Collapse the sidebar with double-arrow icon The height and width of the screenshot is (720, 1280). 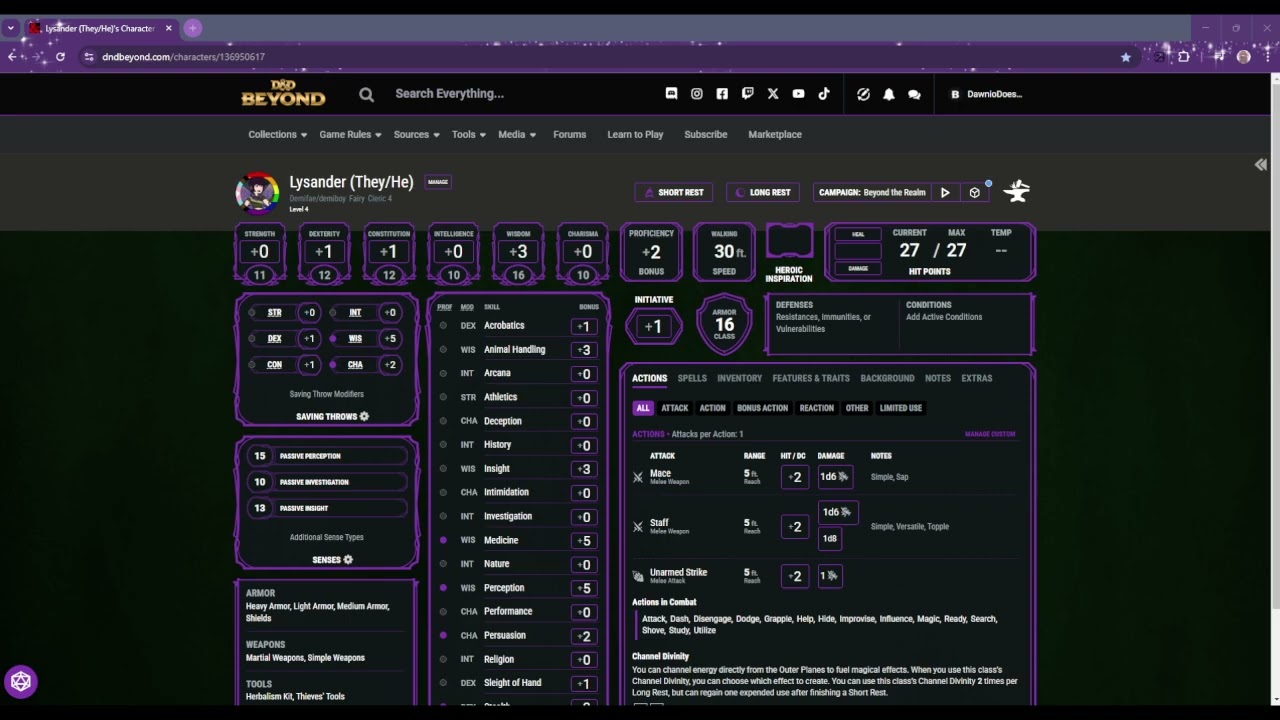[1261, 165]
